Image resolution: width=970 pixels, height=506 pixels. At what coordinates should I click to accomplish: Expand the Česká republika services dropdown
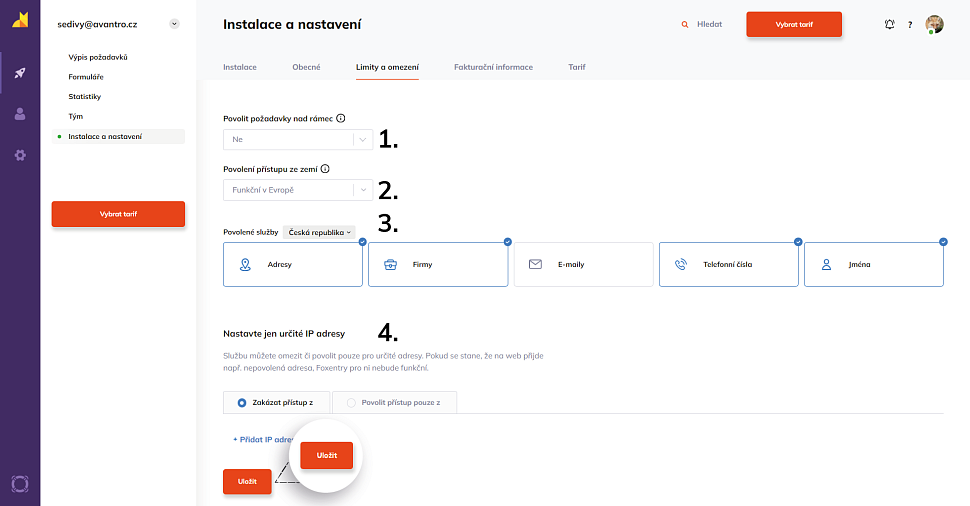(x=320, y=232)
